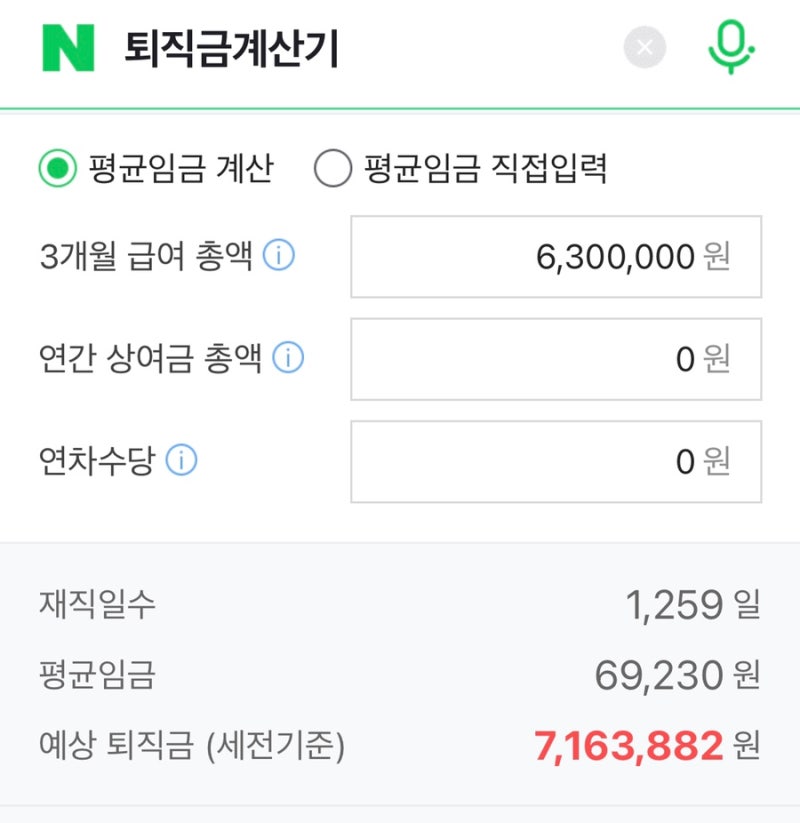Click the 7,163,882 estimated severance amount
The image size is (800, 823).
(628, 745)
